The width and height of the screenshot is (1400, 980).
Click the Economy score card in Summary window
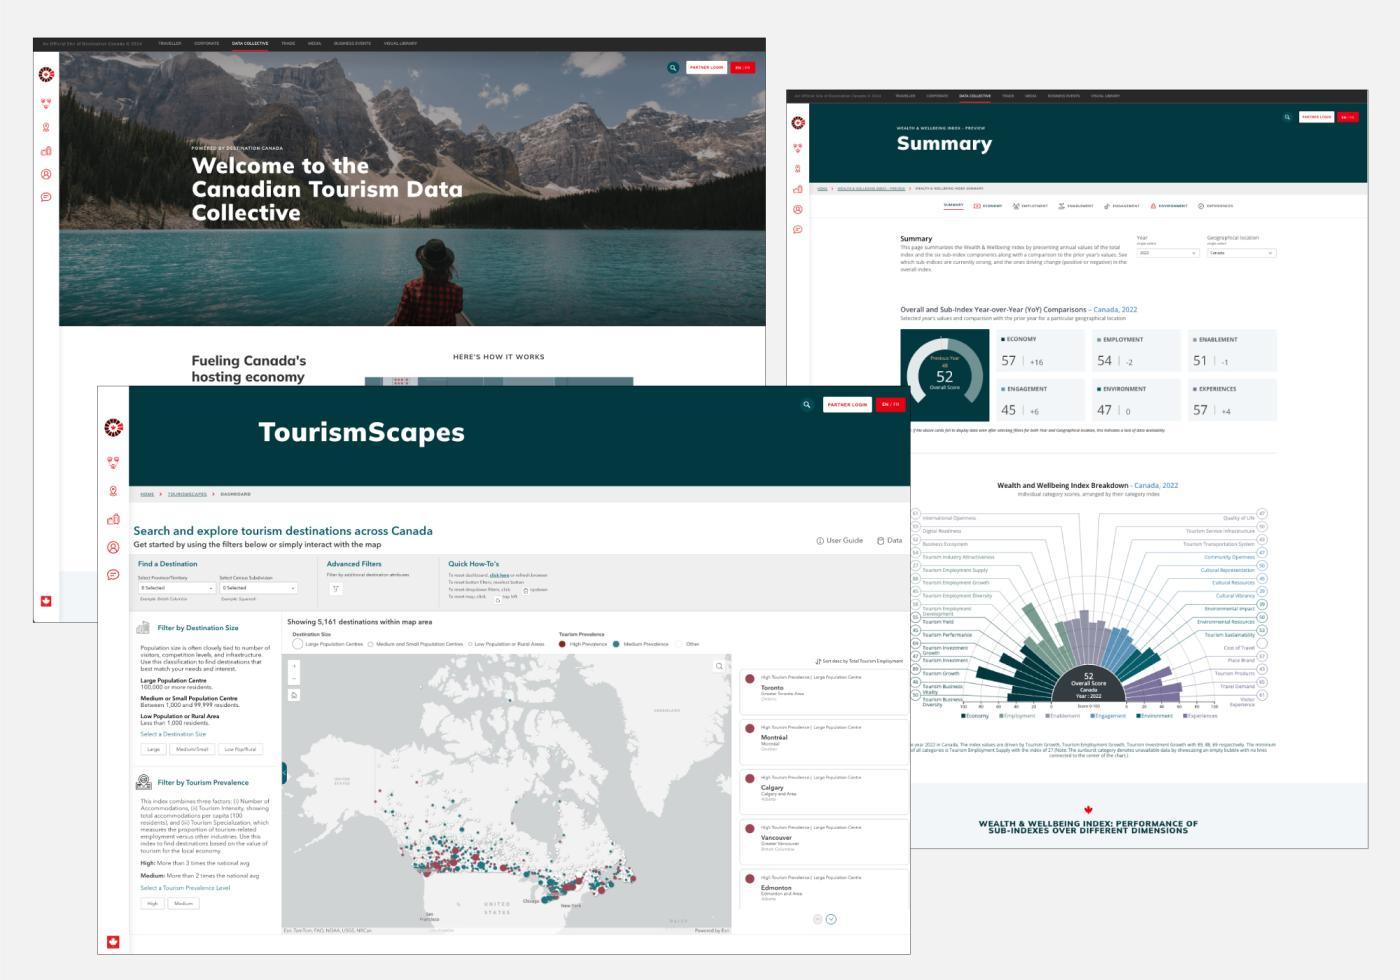click(1040, 351)
